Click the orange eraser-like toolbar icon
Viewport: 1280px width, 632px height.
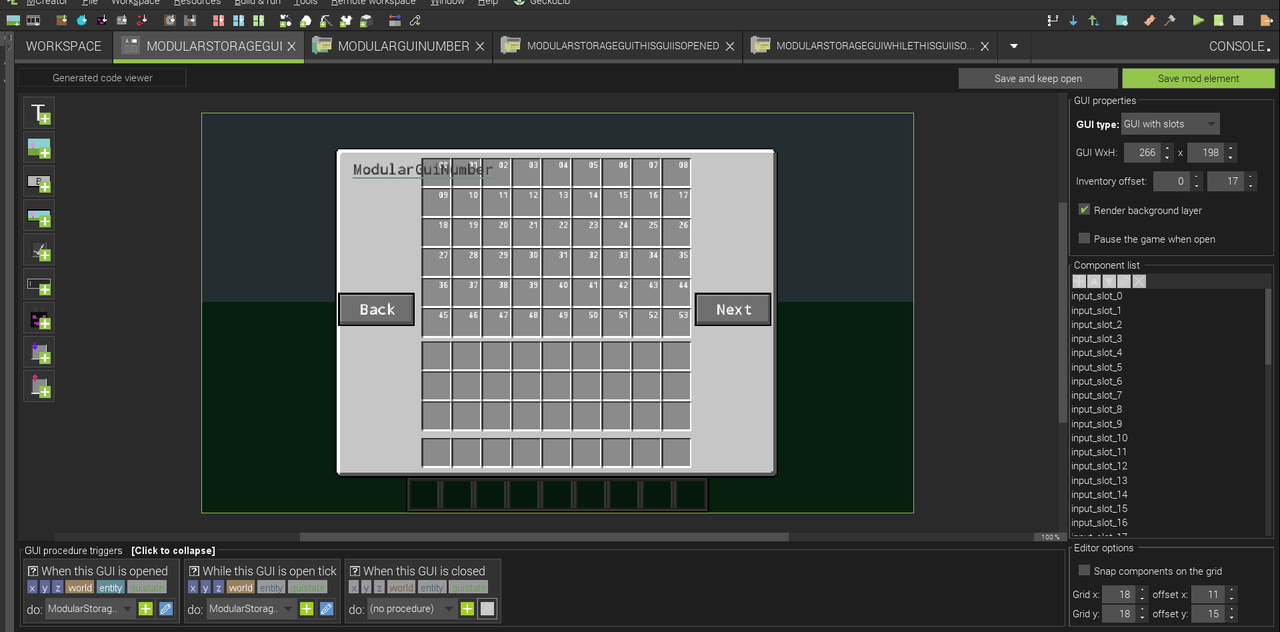(1149, 20)
